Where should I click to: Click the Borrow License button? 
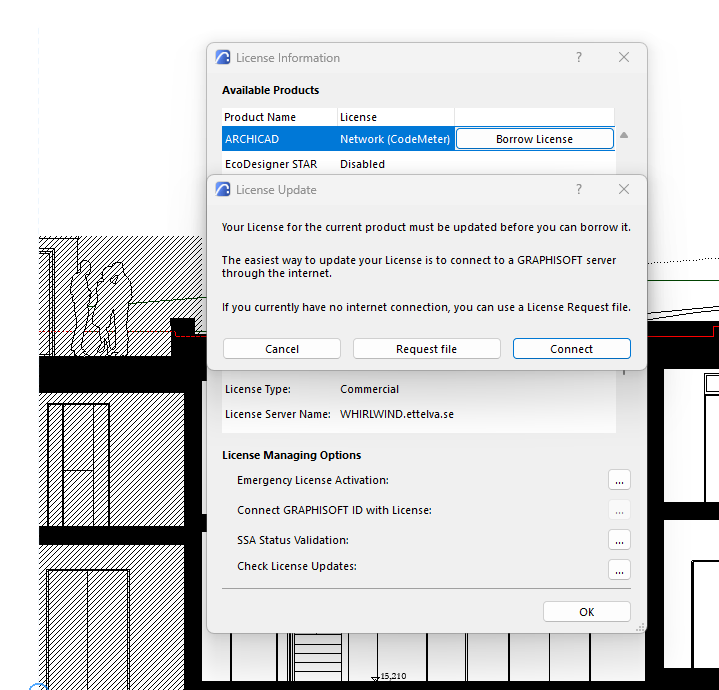pos(535,139)
